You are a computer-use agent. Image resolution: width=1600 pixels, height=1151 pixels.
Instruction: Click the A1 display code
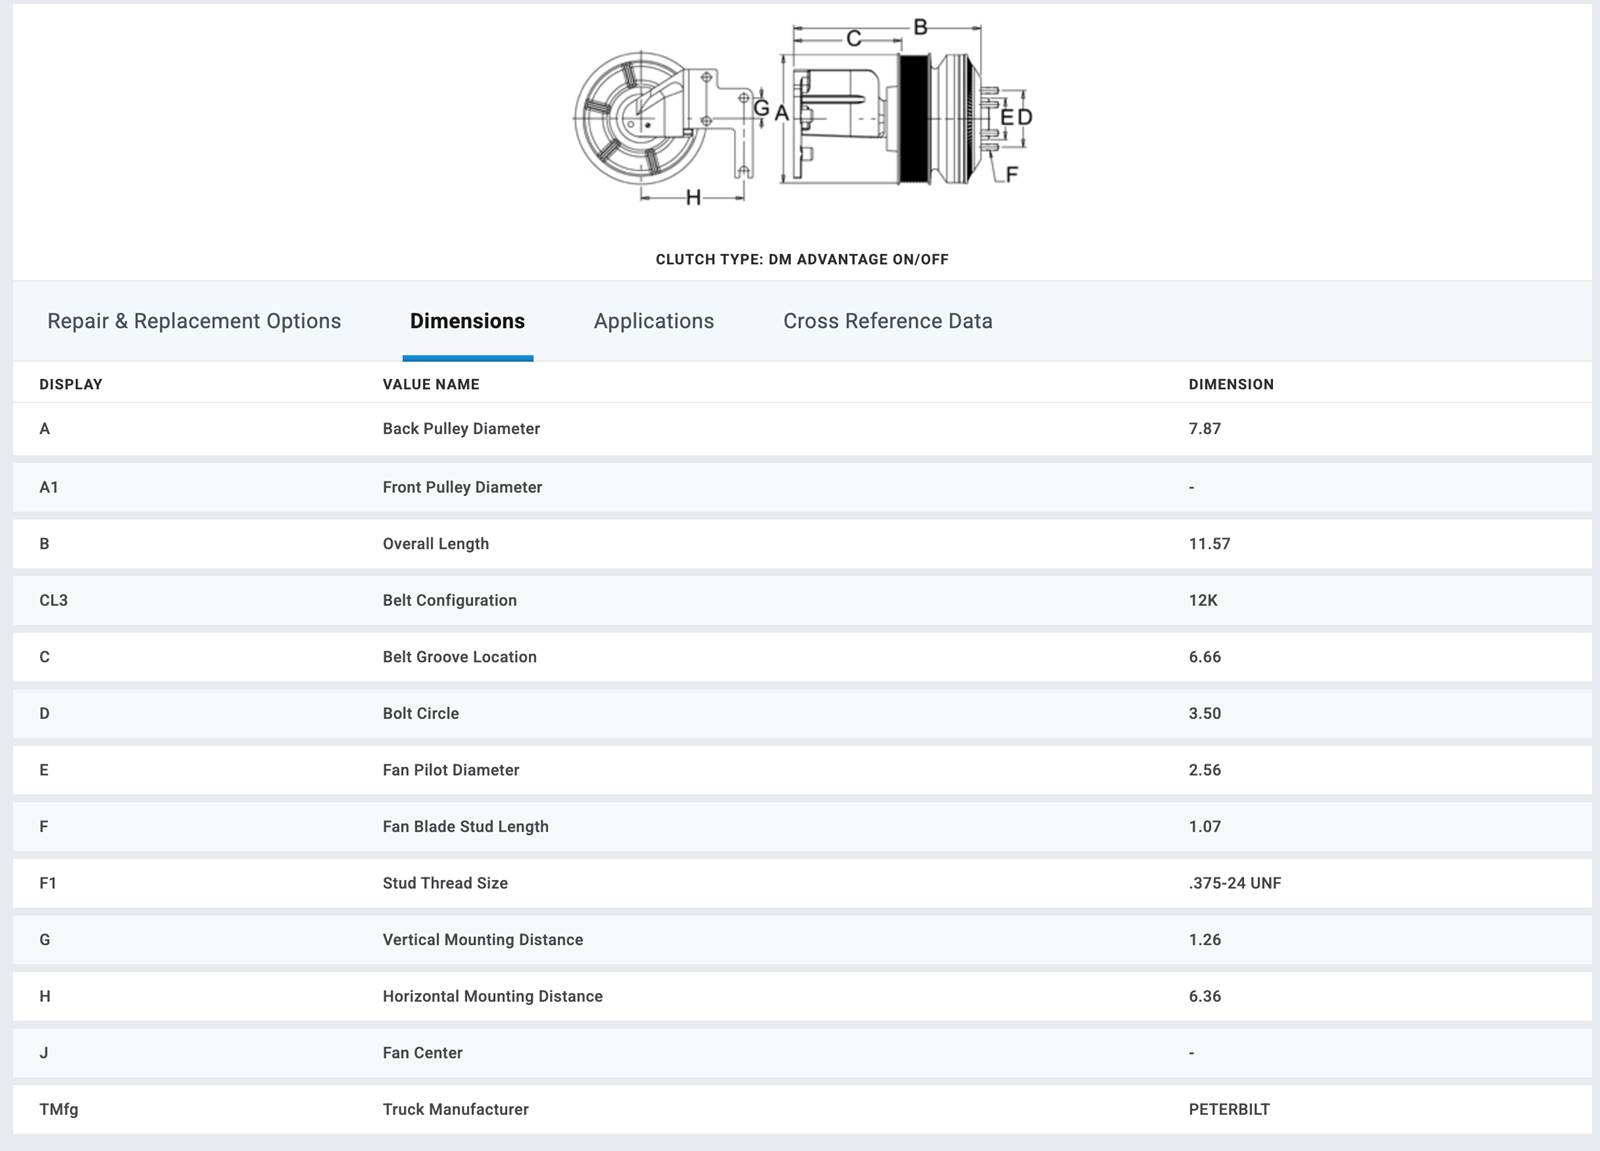pyautogui.click(x=49, y=487)
